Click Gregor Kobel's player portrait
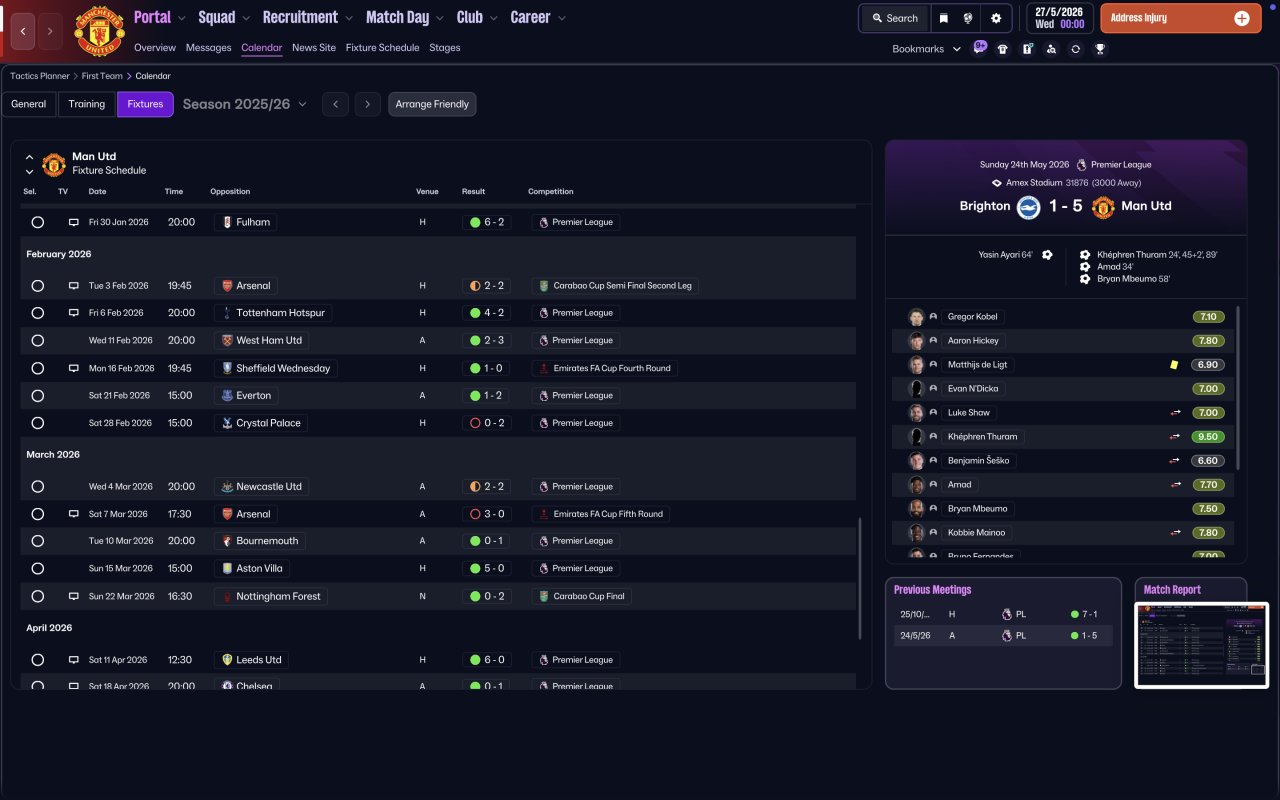This screenshot has height=800, width=1280. [916, 317]
